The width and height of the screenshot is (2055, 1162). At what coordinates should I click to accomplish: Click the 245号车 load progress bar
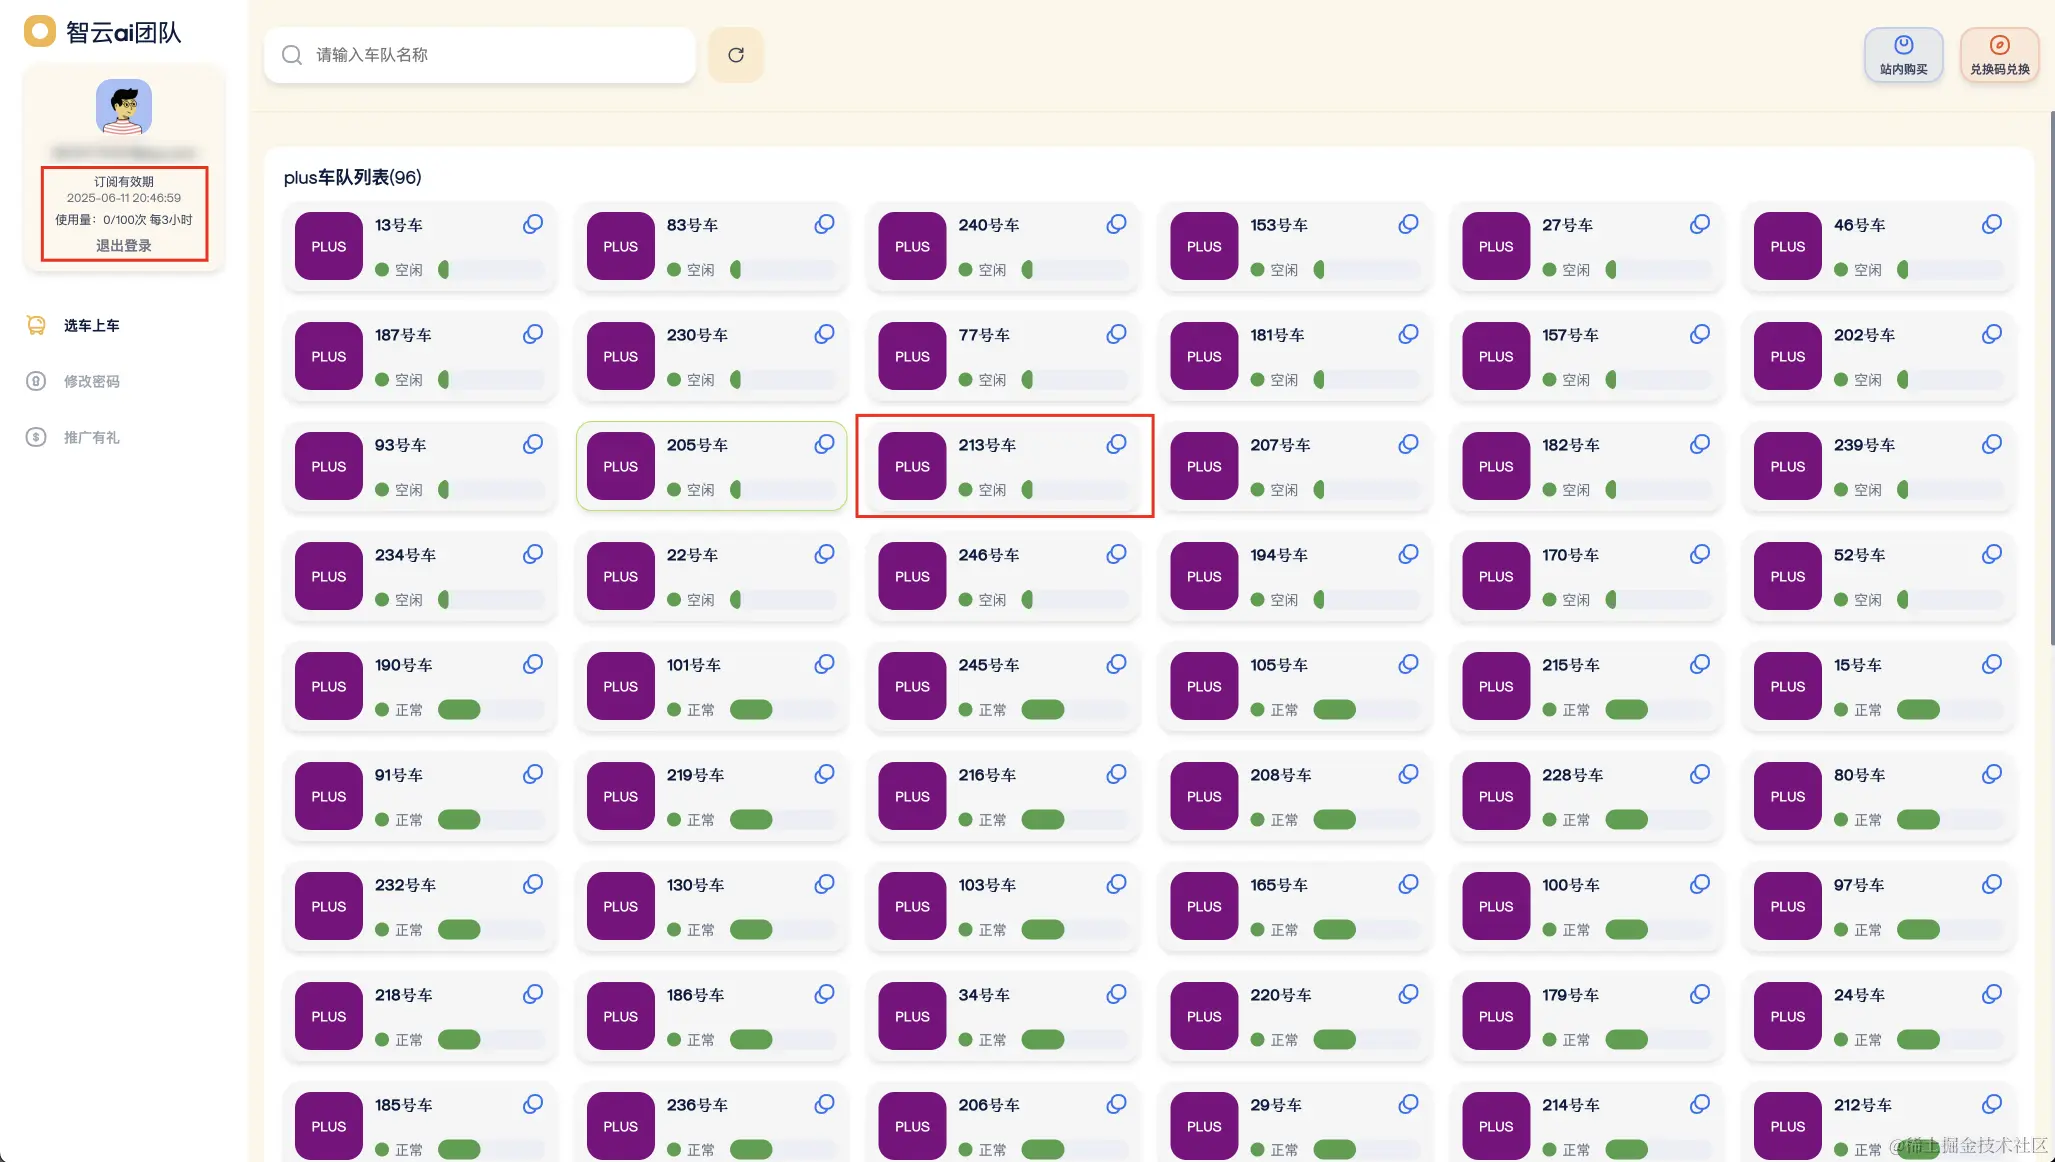pyautogui.click(x=1075, y=710)
